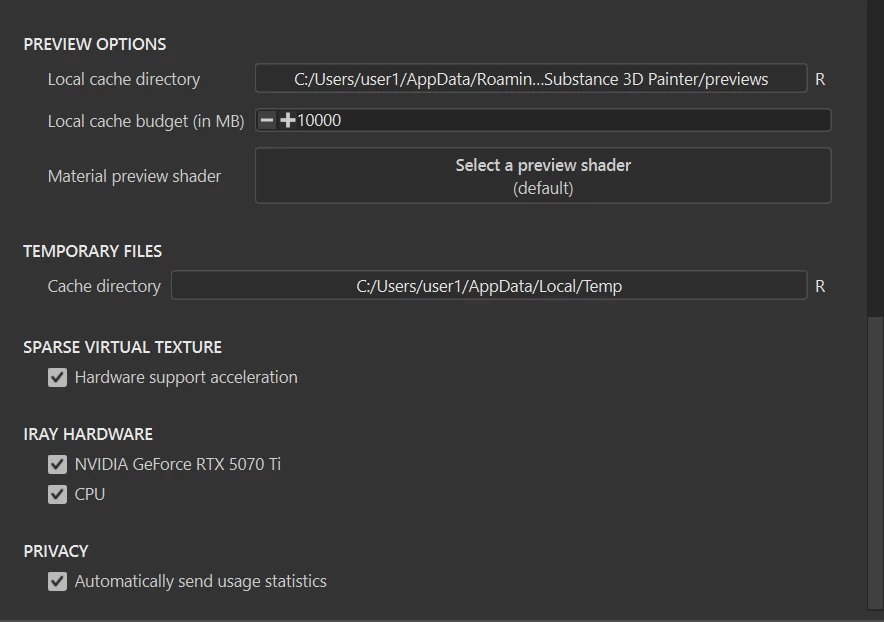Click the minus icon for cache budget
Image resolution: width=884 pixels, height=622 pixels.
(x=267, y=121)
